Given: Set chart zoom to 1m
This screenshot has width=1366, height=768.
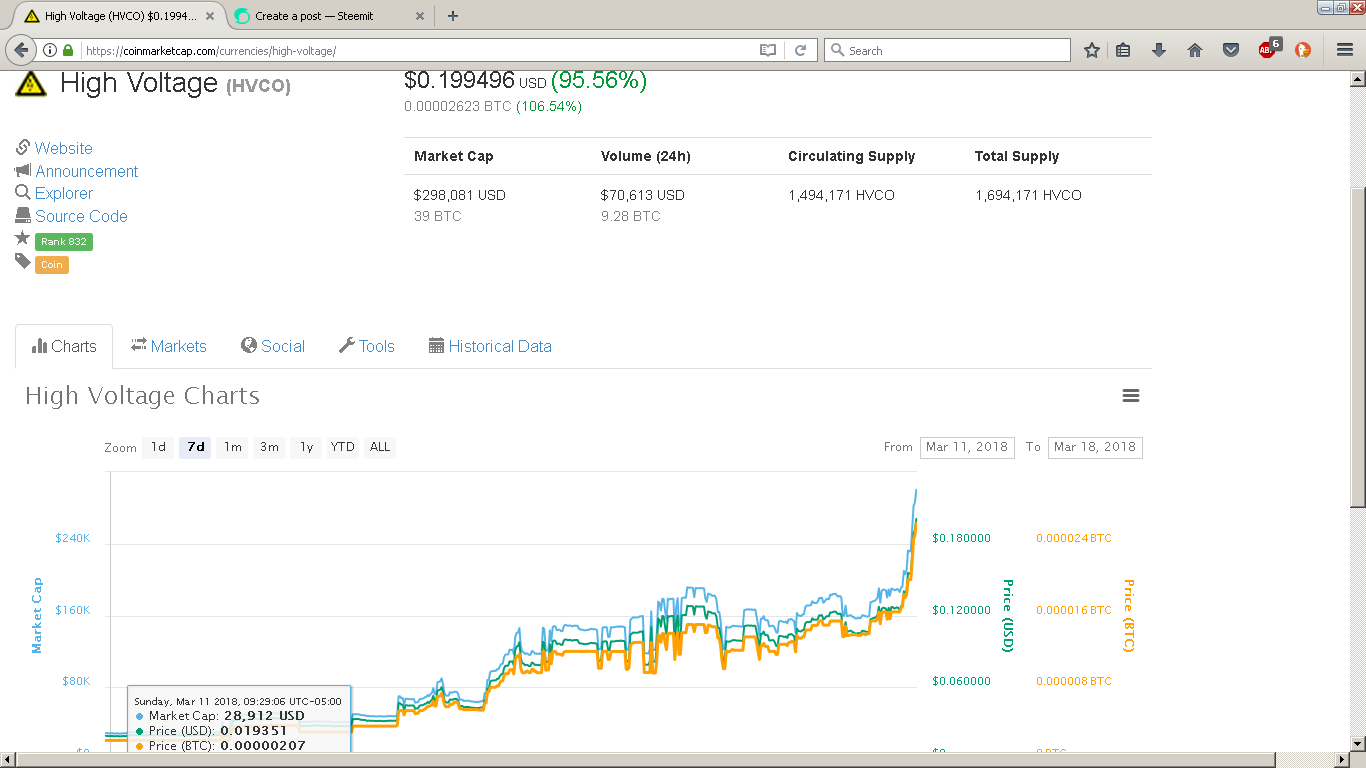Looking at the screenshot, I should coord(233,447).
